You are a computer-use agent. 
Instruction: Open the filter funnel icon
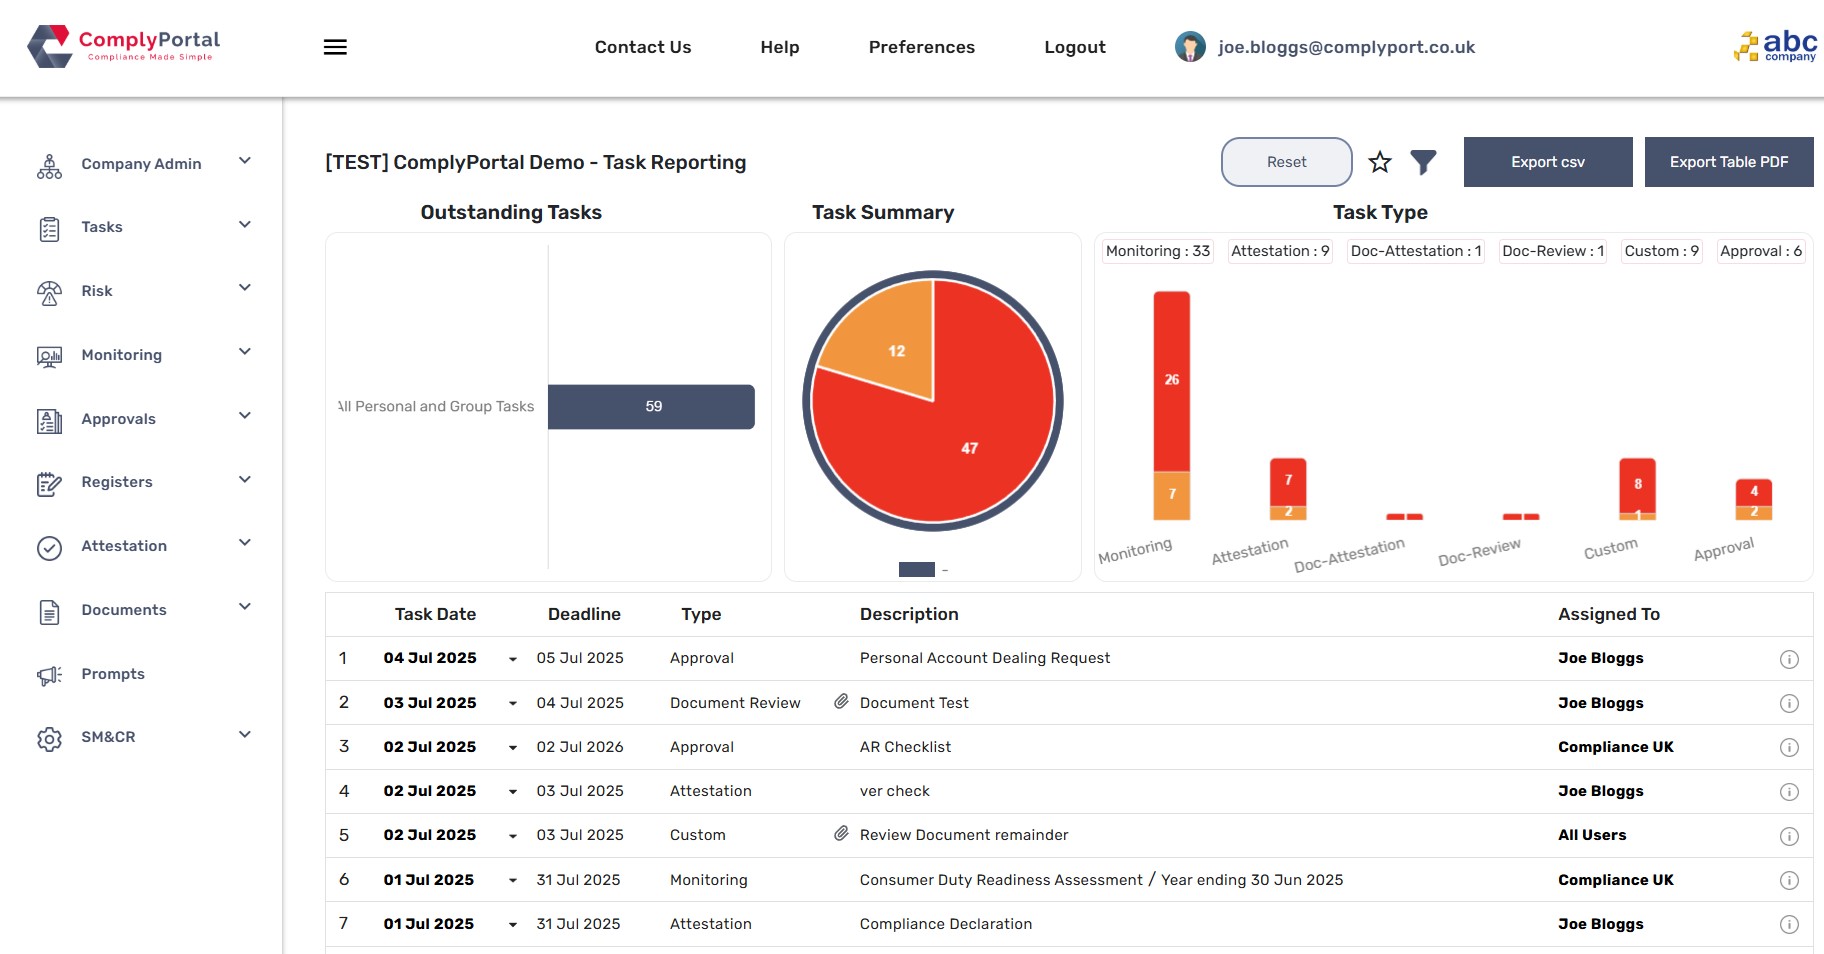1423,162
